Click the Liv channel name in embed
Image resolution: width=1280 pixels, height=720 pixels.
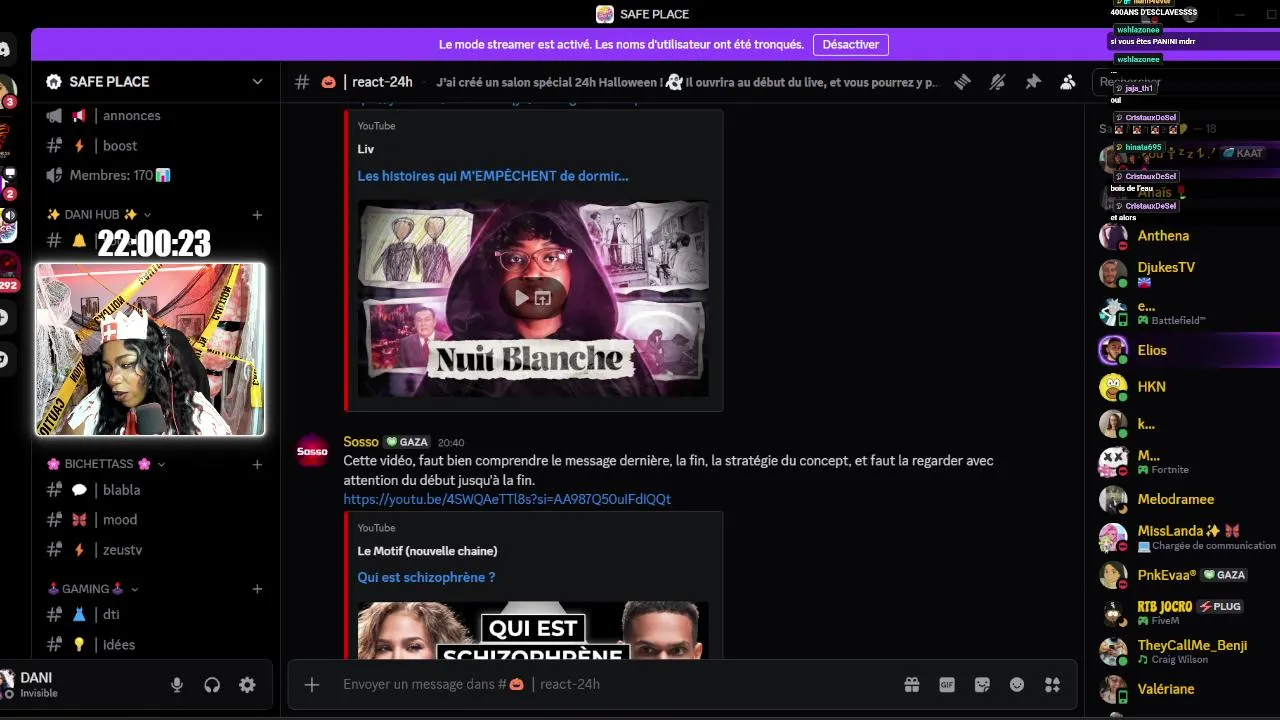[x=366, y=149]
